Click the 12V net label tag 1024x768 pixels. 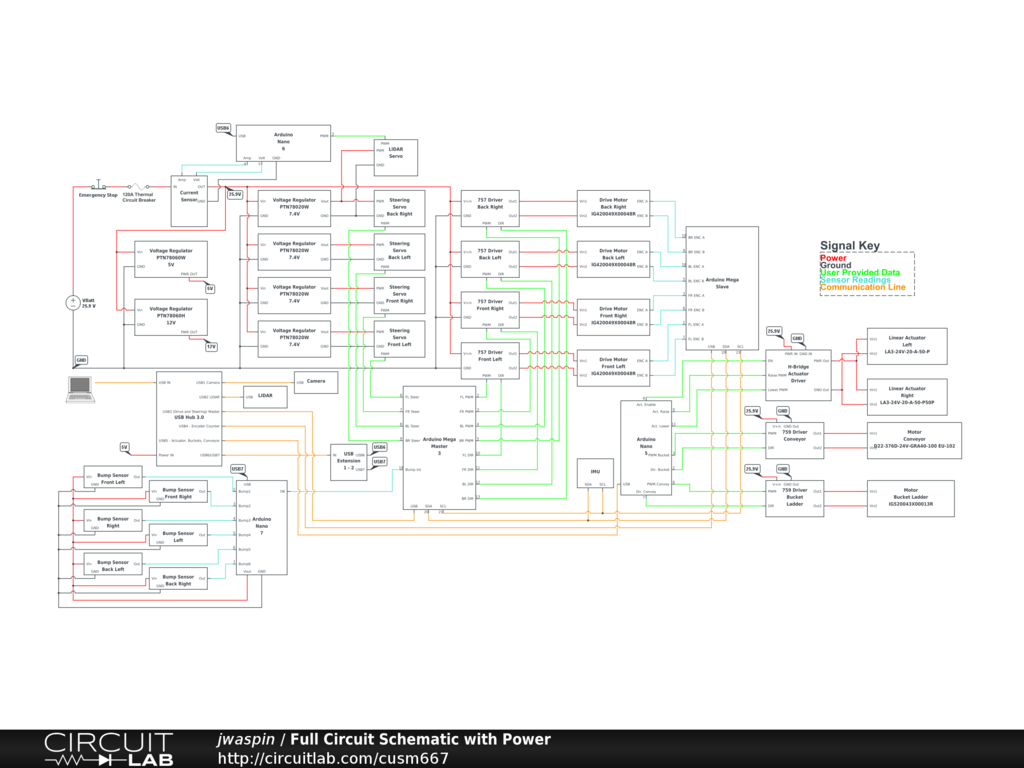point(211,346)
